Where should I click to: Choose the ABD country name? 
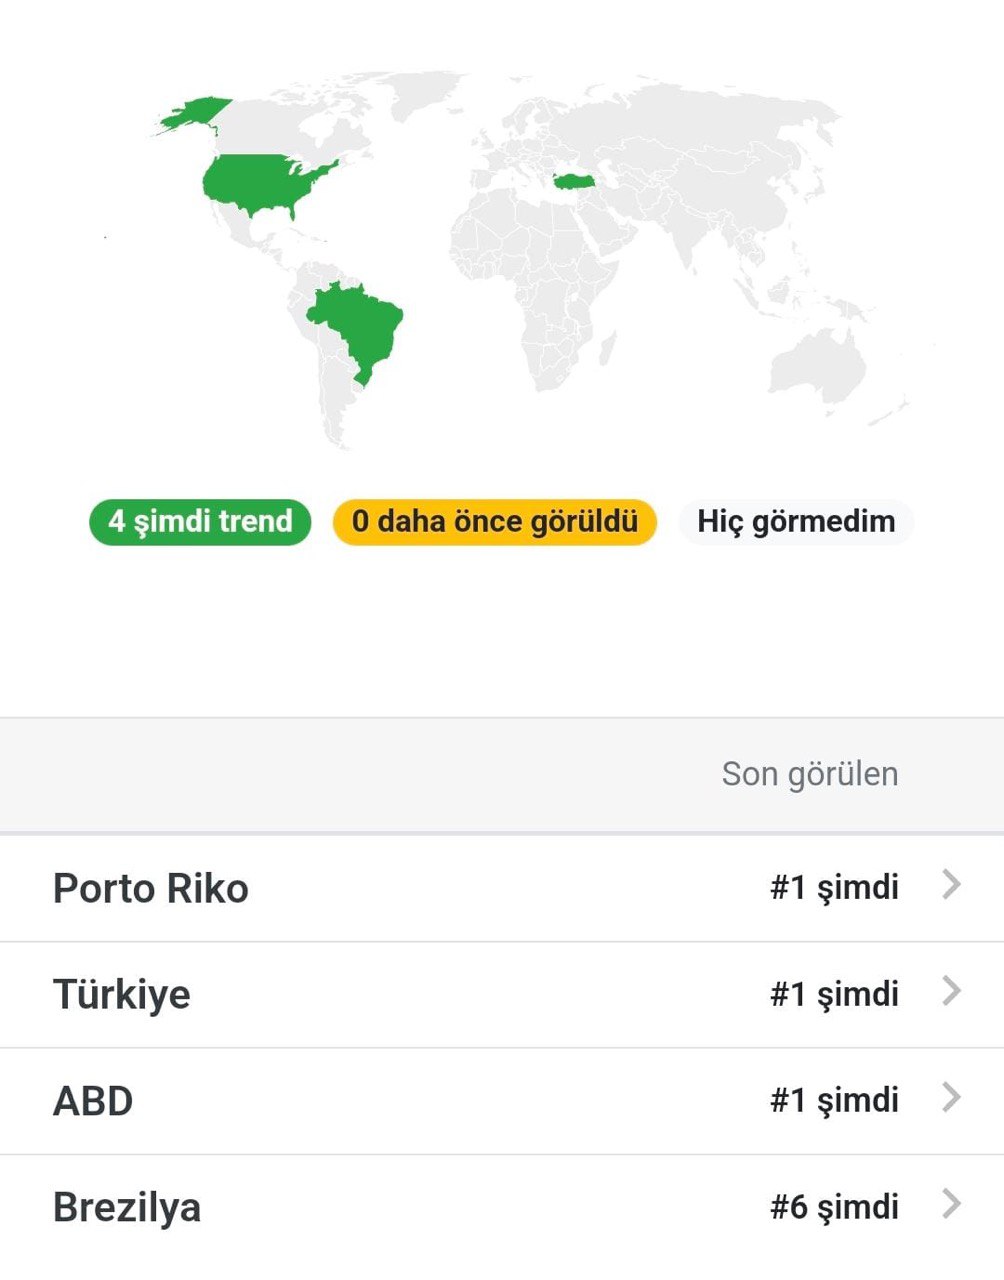93,1101
